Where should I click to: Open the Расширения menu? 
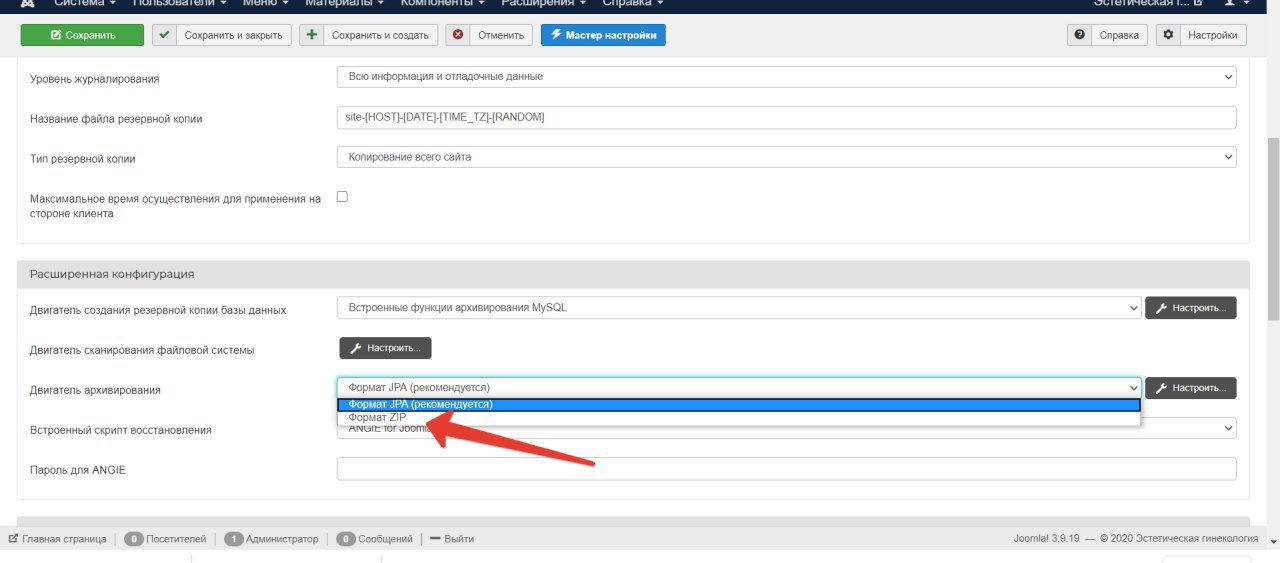pyautogui.click(x=544, y=4)
